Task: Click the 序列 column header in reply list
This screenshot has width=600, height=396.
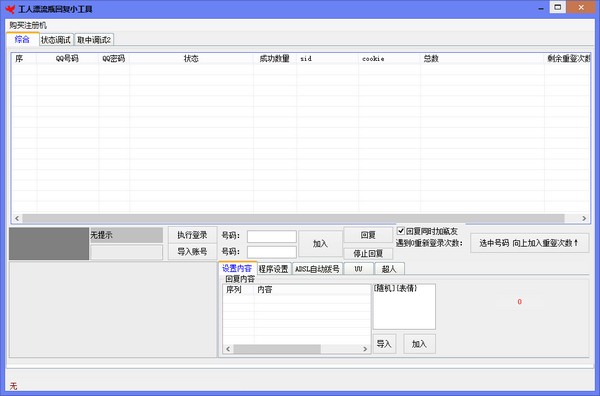Action: point(238,290)
